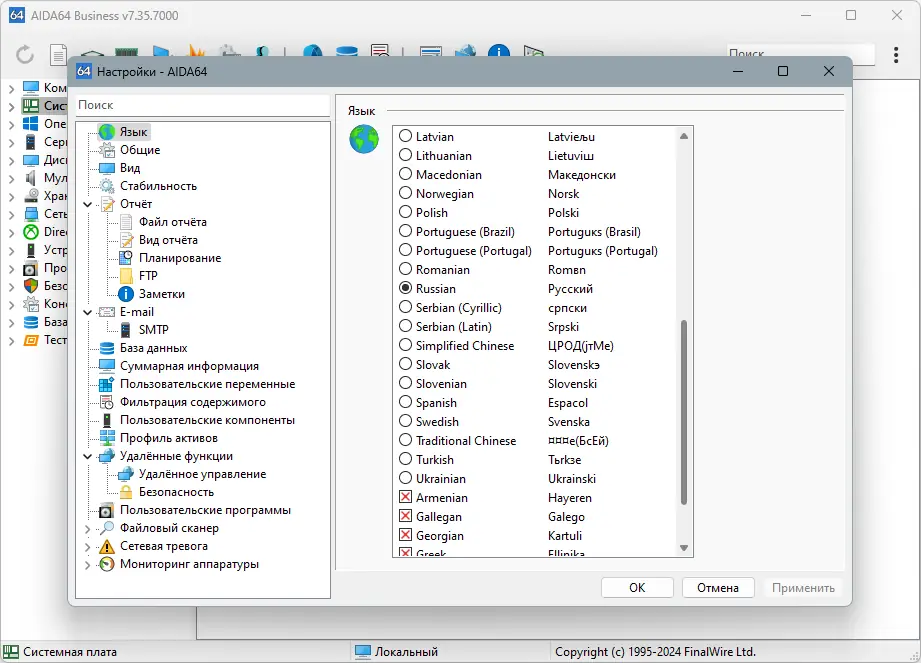
Task: Click the Безопасность lock icon
Action: tap(126, 492)
